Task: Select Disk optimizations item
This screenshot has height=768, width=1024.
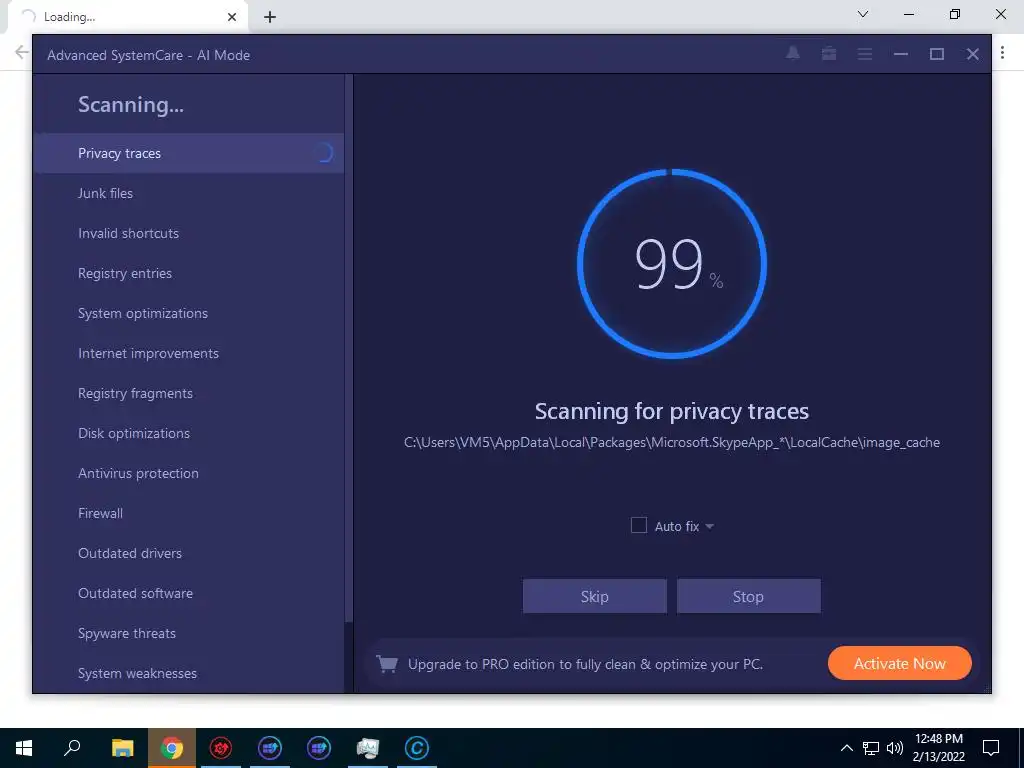Action: click(x=188, y=433)
